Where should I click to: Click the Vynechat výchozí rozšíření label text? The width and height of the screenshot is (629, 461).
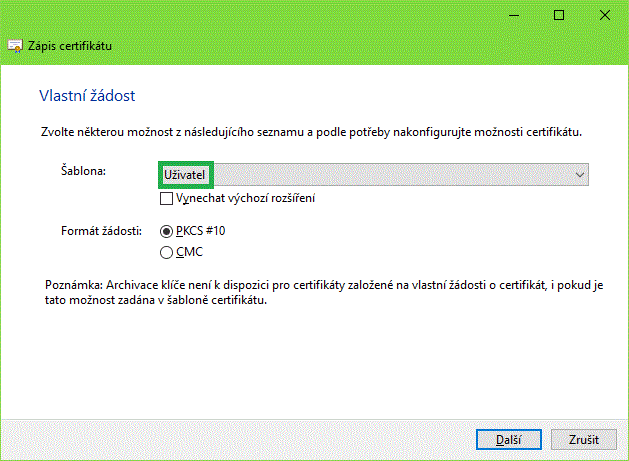pos(245,199)
